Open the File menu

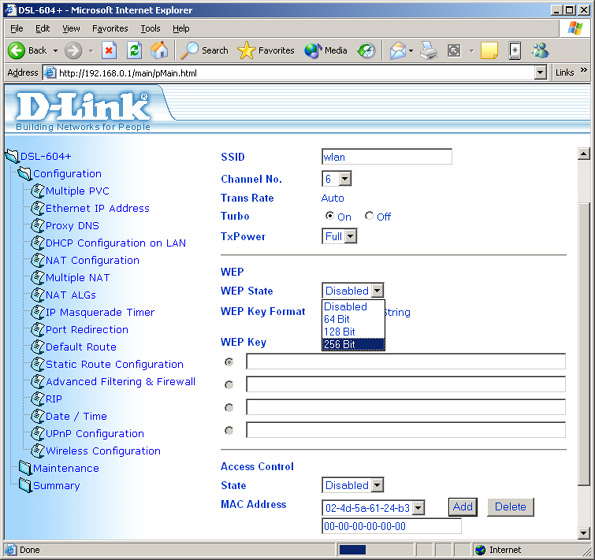(x=16, y=28)
